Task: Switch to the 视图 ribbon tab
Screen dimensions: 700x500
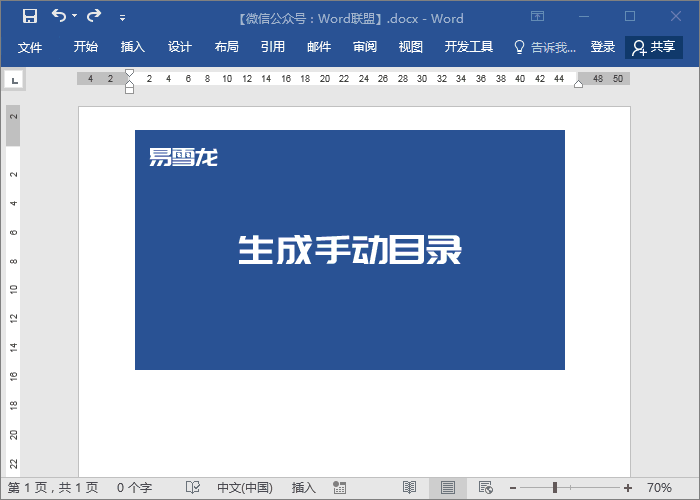Action: click(411, 46)
